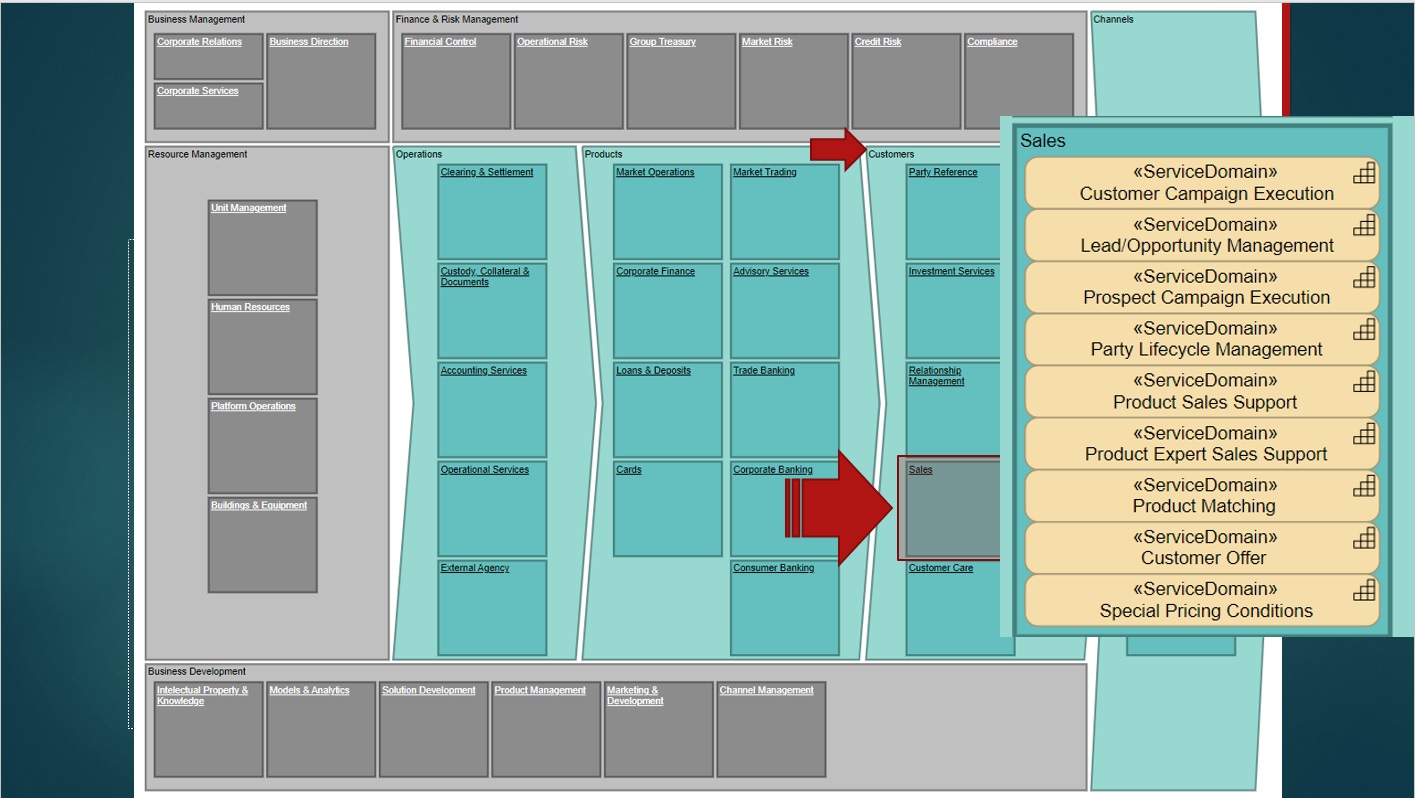
Task: Select the Special Pricing Conditions service domain
Action: 1202,600
